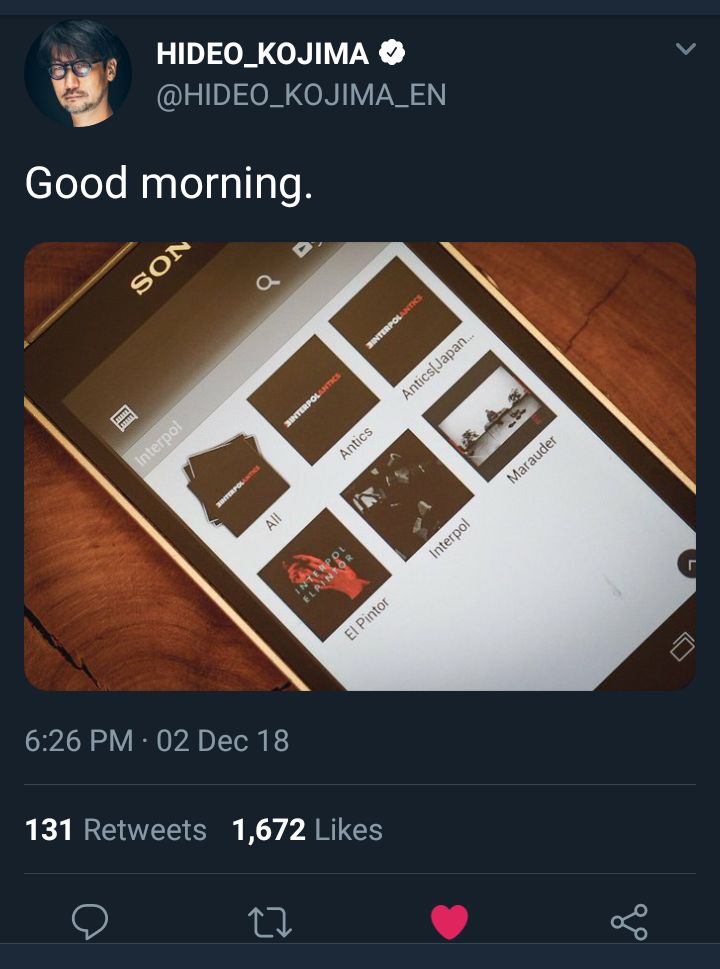Unlike the tweet with the heart
Screen dimensions: 720x969
click(449, 921)
